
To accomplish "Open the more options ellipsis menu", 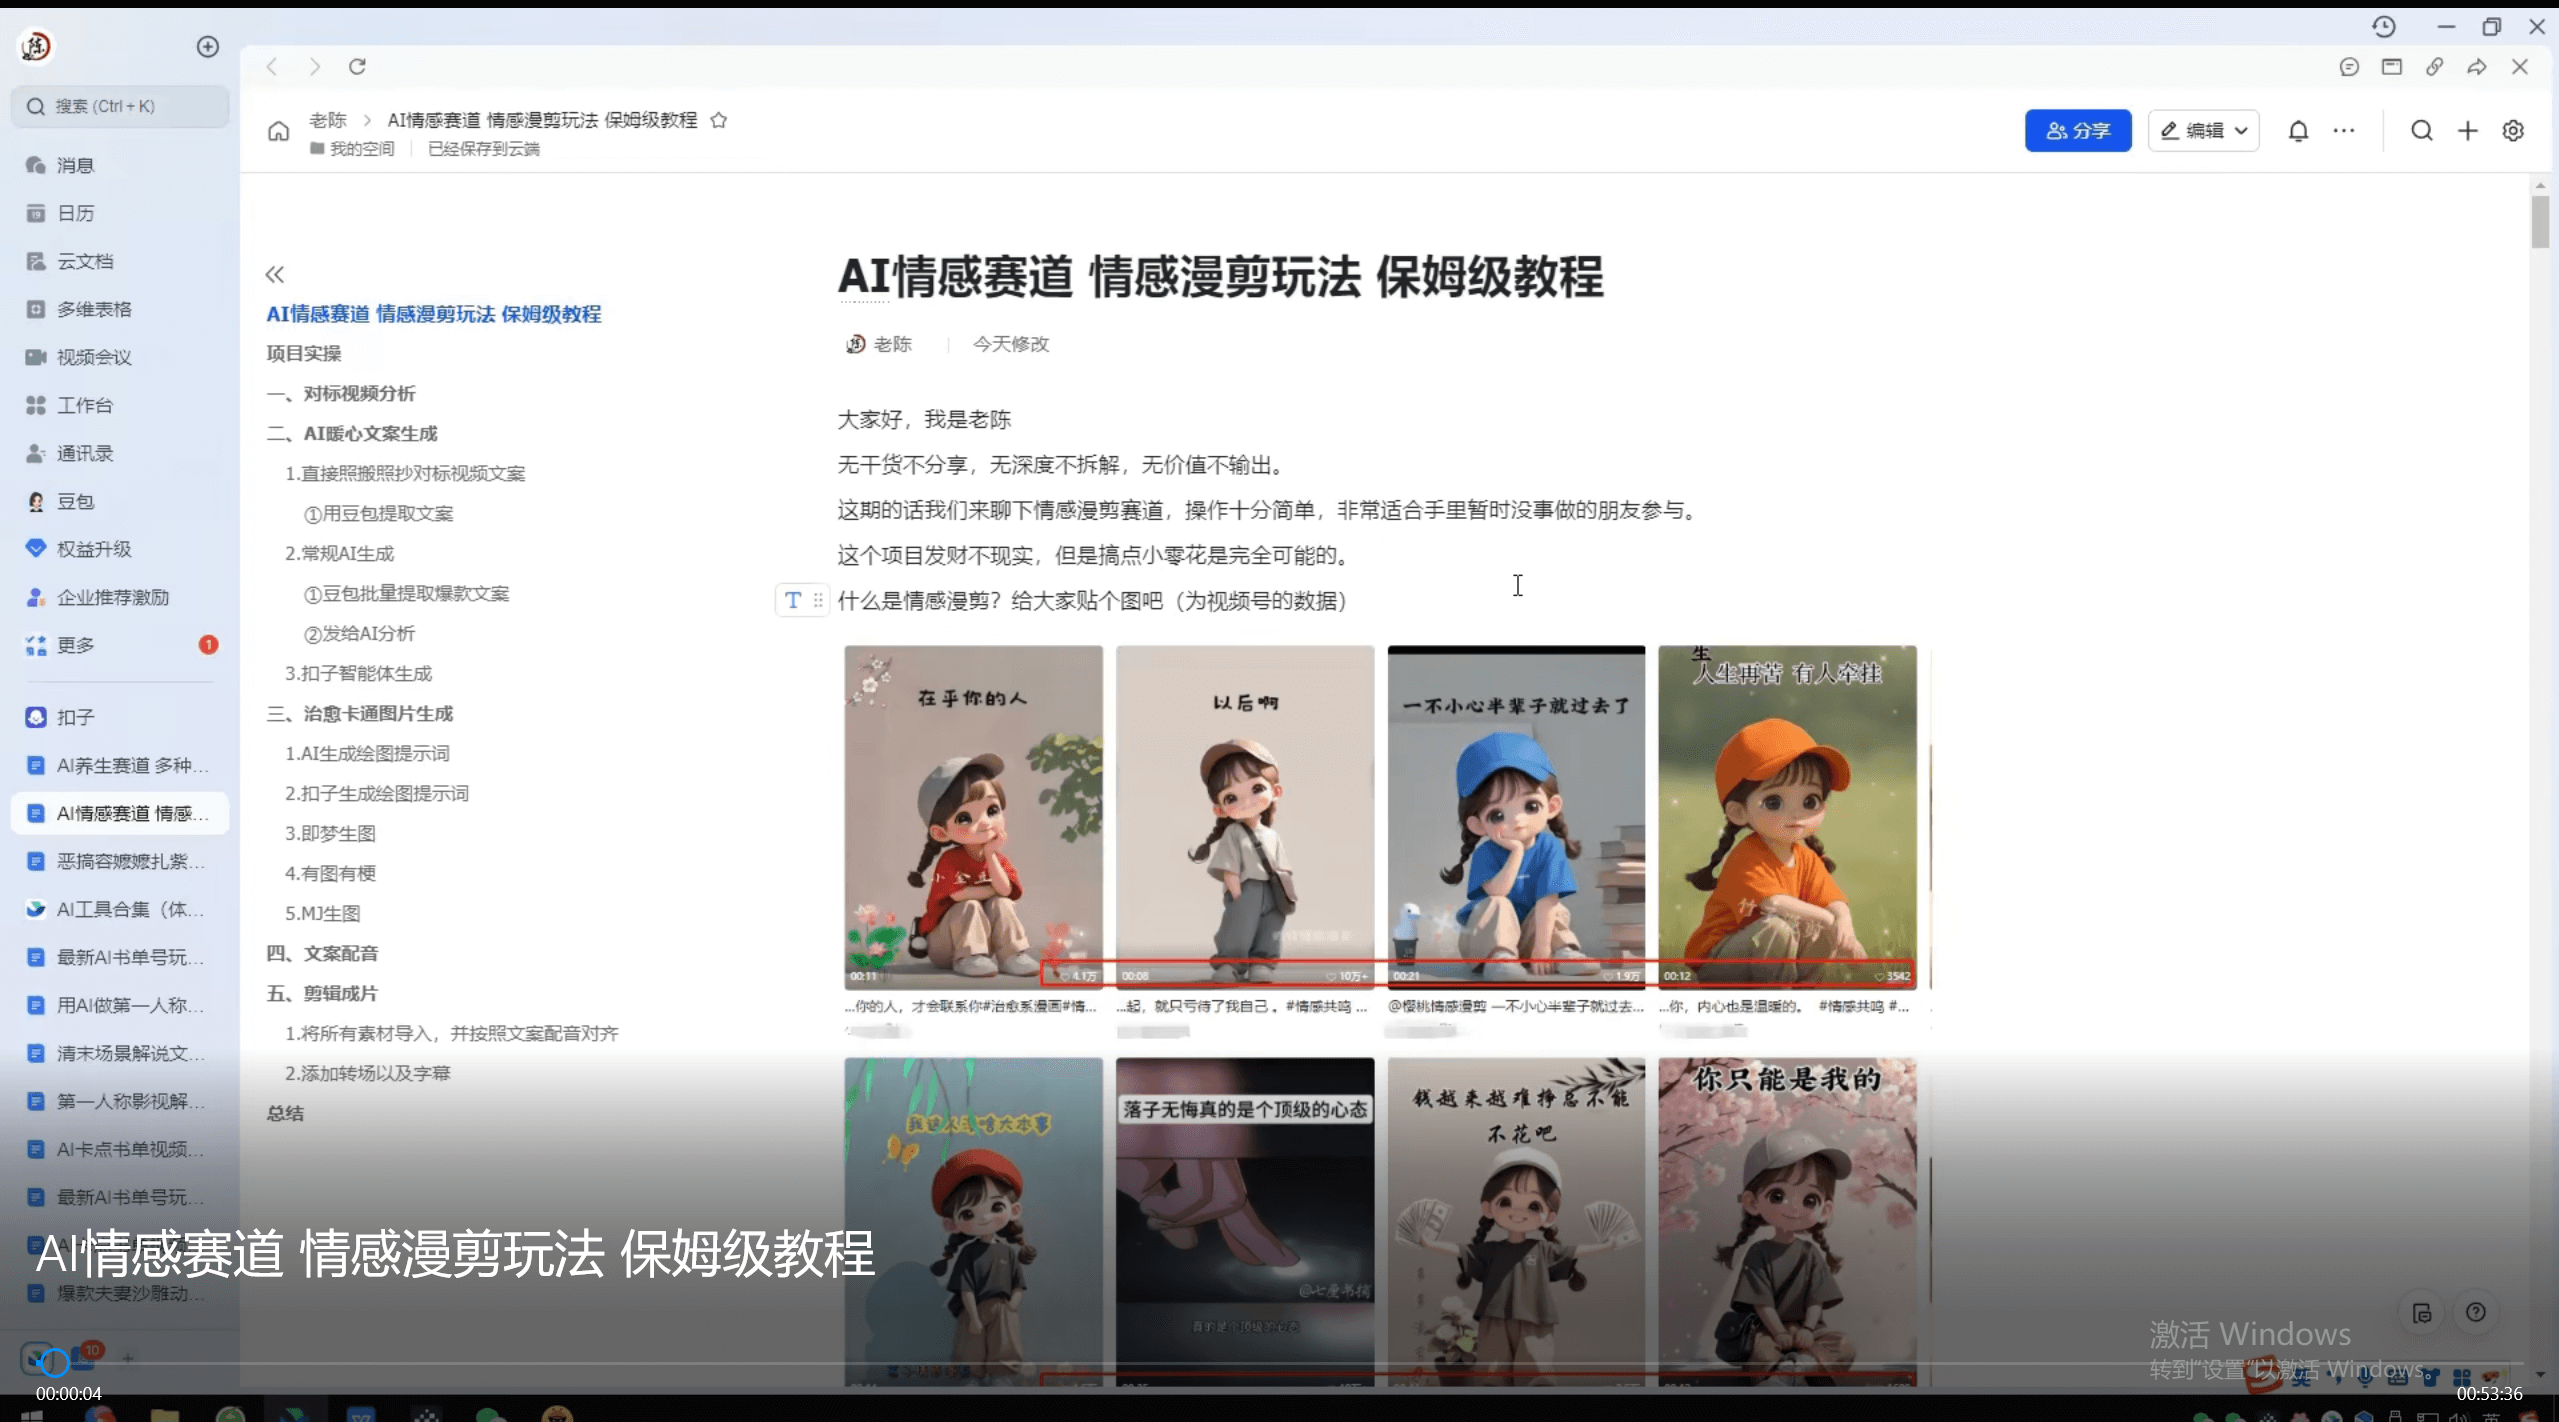I will point(2343,130).
